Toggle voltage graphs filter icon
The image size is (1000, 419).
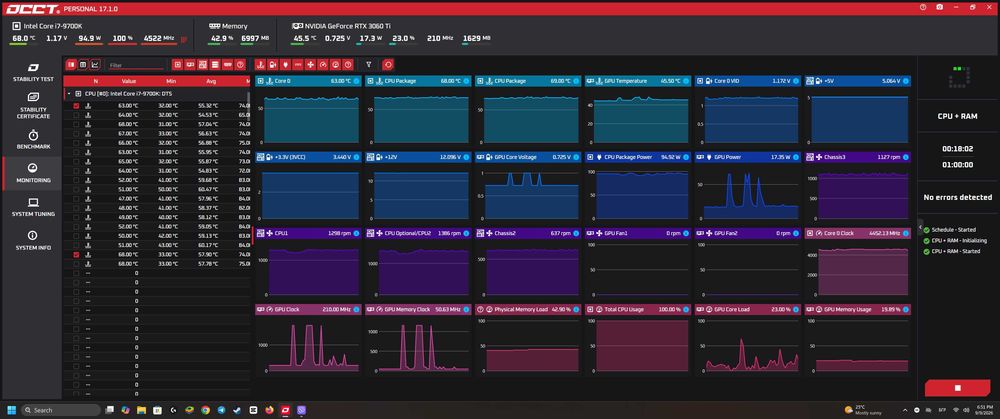coord(272,64)
